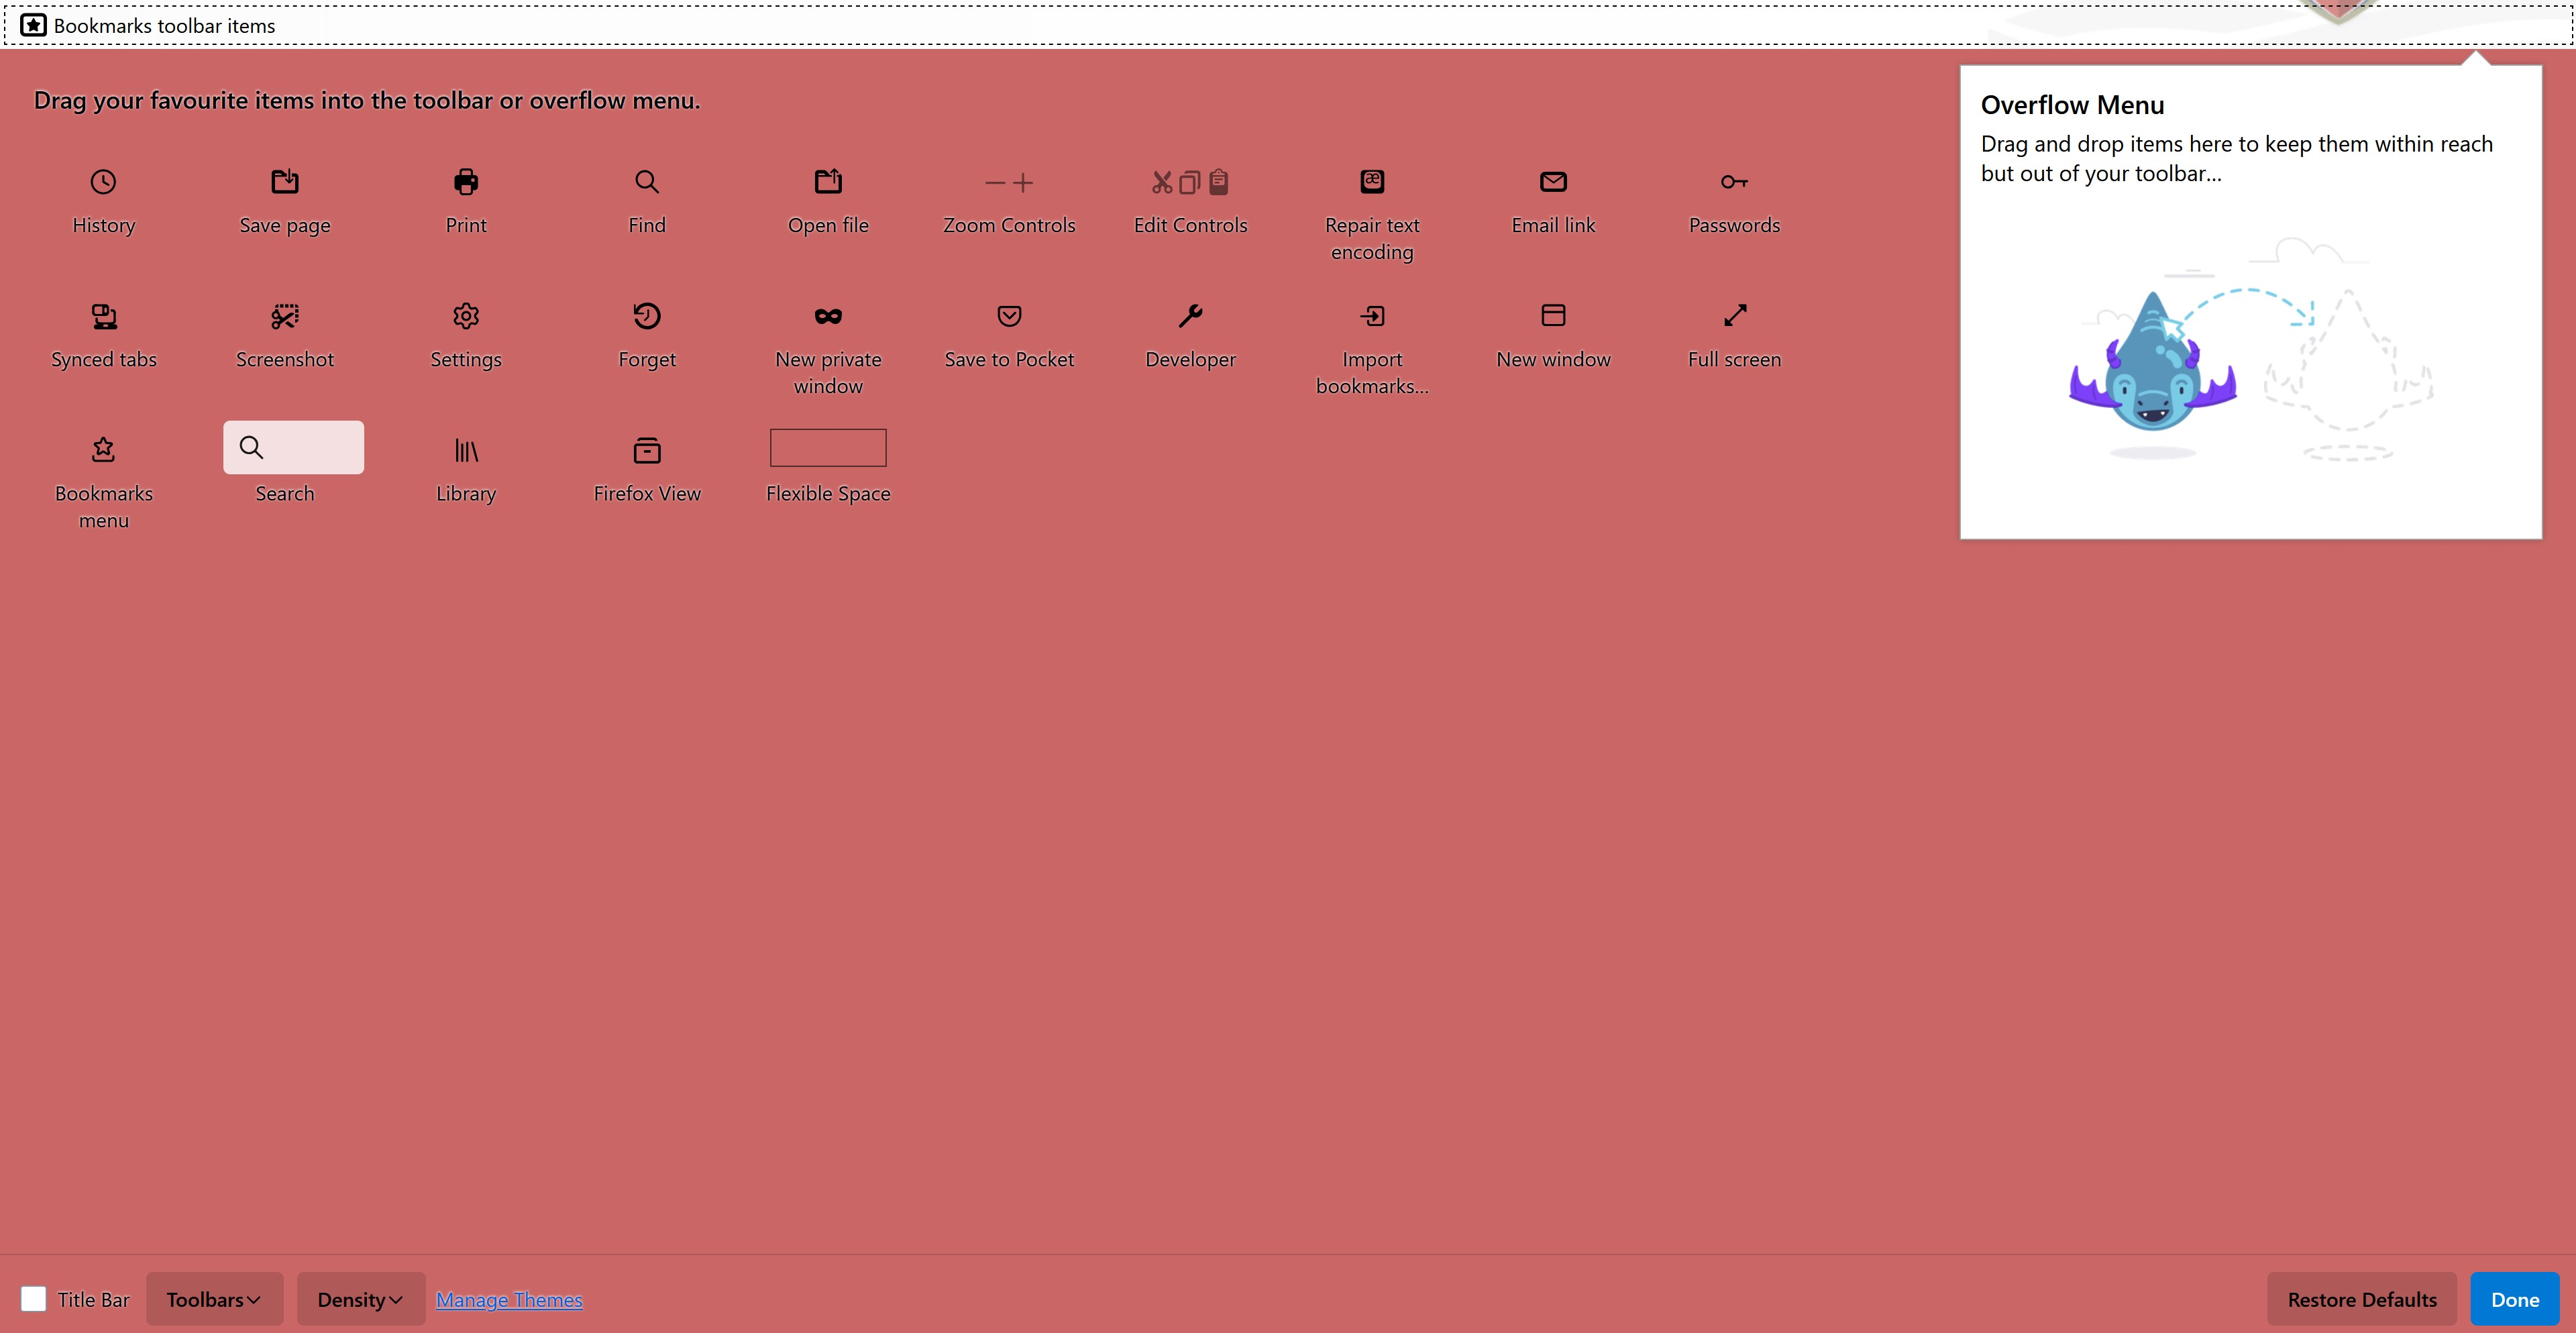Viewport: 2576px width, 1333px height.
Task: Select the Save page icon
Action: tap(285, 181)
